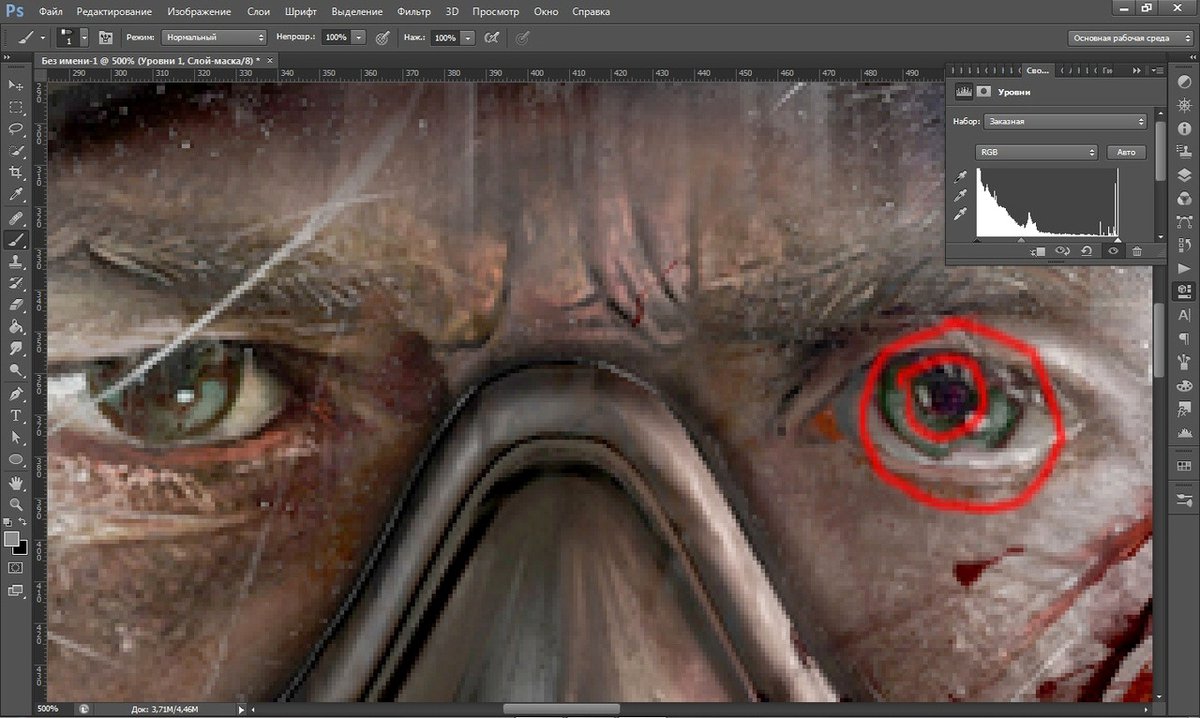The width and height of the screenshot is (1200, 718).
Task: Click the Авто button in Levels
Action: (x=1126, y=153)
